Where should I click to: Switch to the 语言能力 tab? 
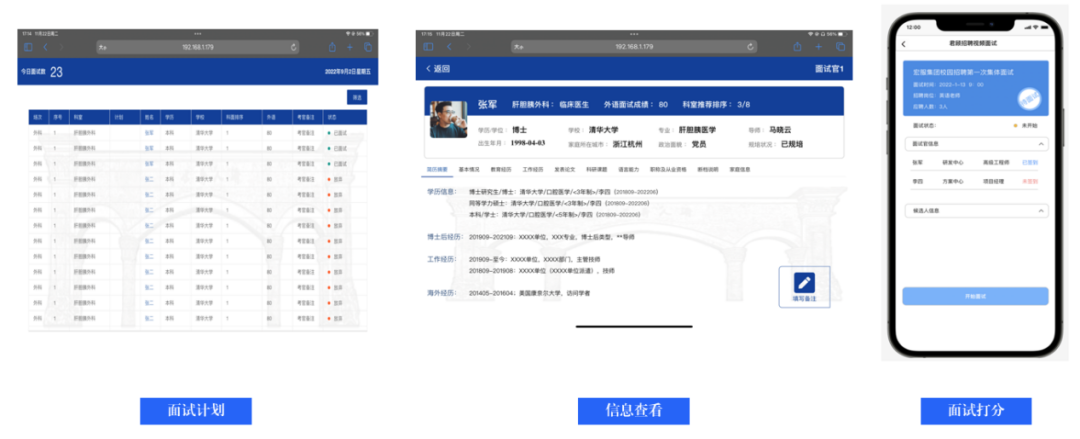coord(628,169)
